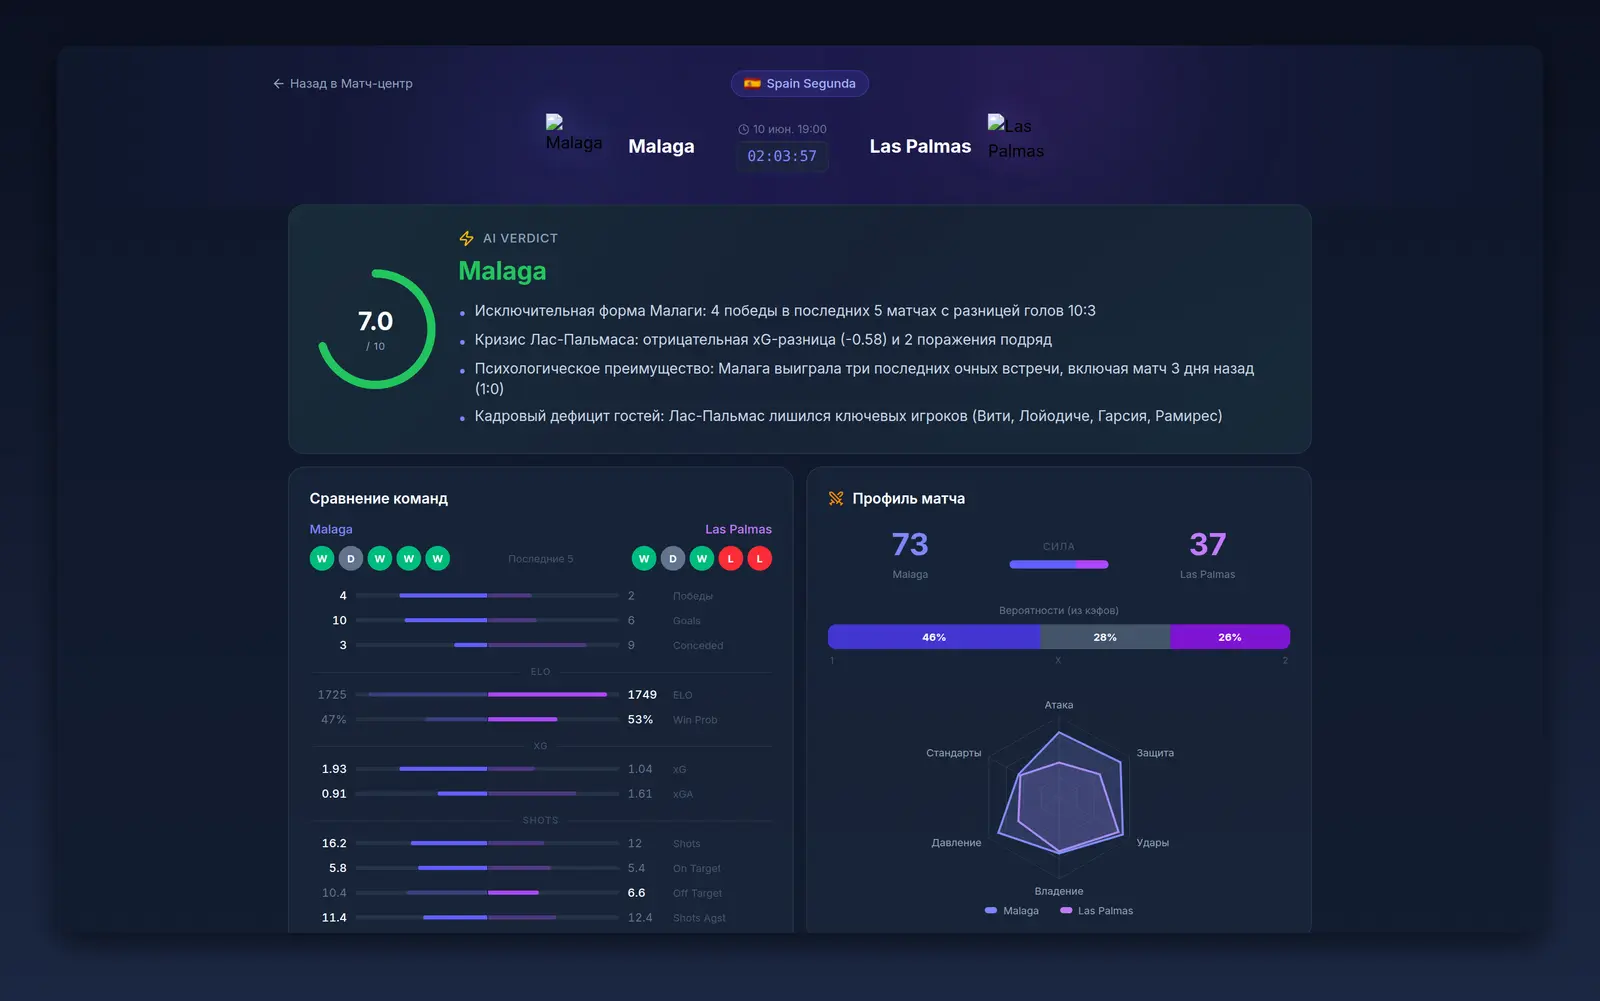Click the Атака radar axis label
Image resolution: width=1600 pixels, height=1001 pixels.
pos(1059,705)
